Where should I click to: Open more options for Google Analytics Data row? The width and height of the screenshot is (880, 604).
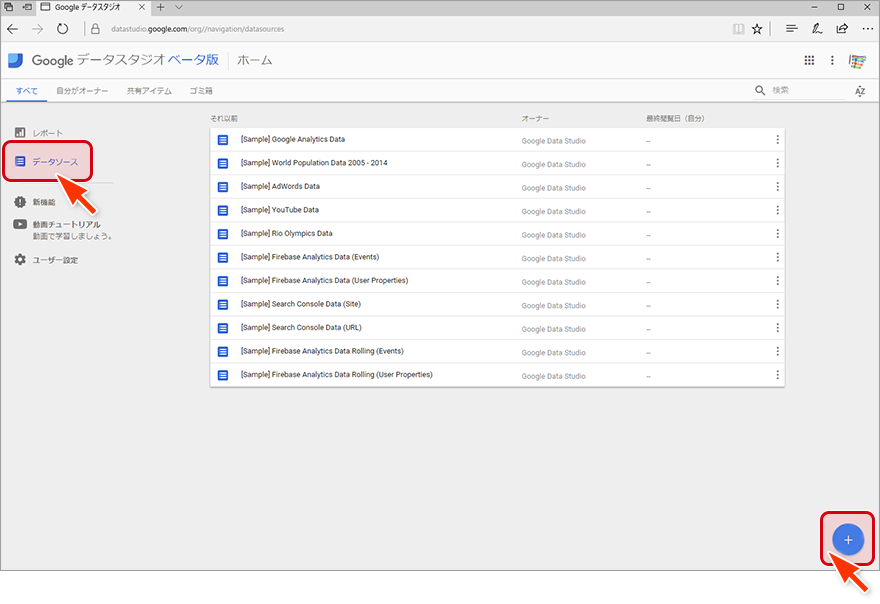[x=777, y=140]
